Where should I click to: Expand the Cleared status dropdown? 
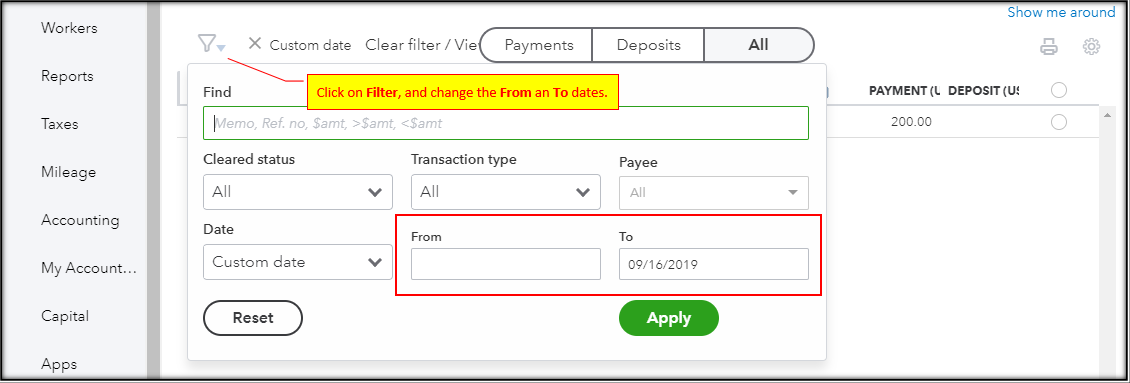pos(298,192)
